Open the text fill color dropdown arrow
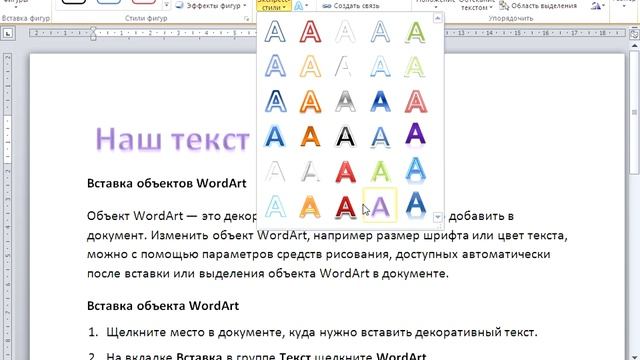 (x=307, y=5)
